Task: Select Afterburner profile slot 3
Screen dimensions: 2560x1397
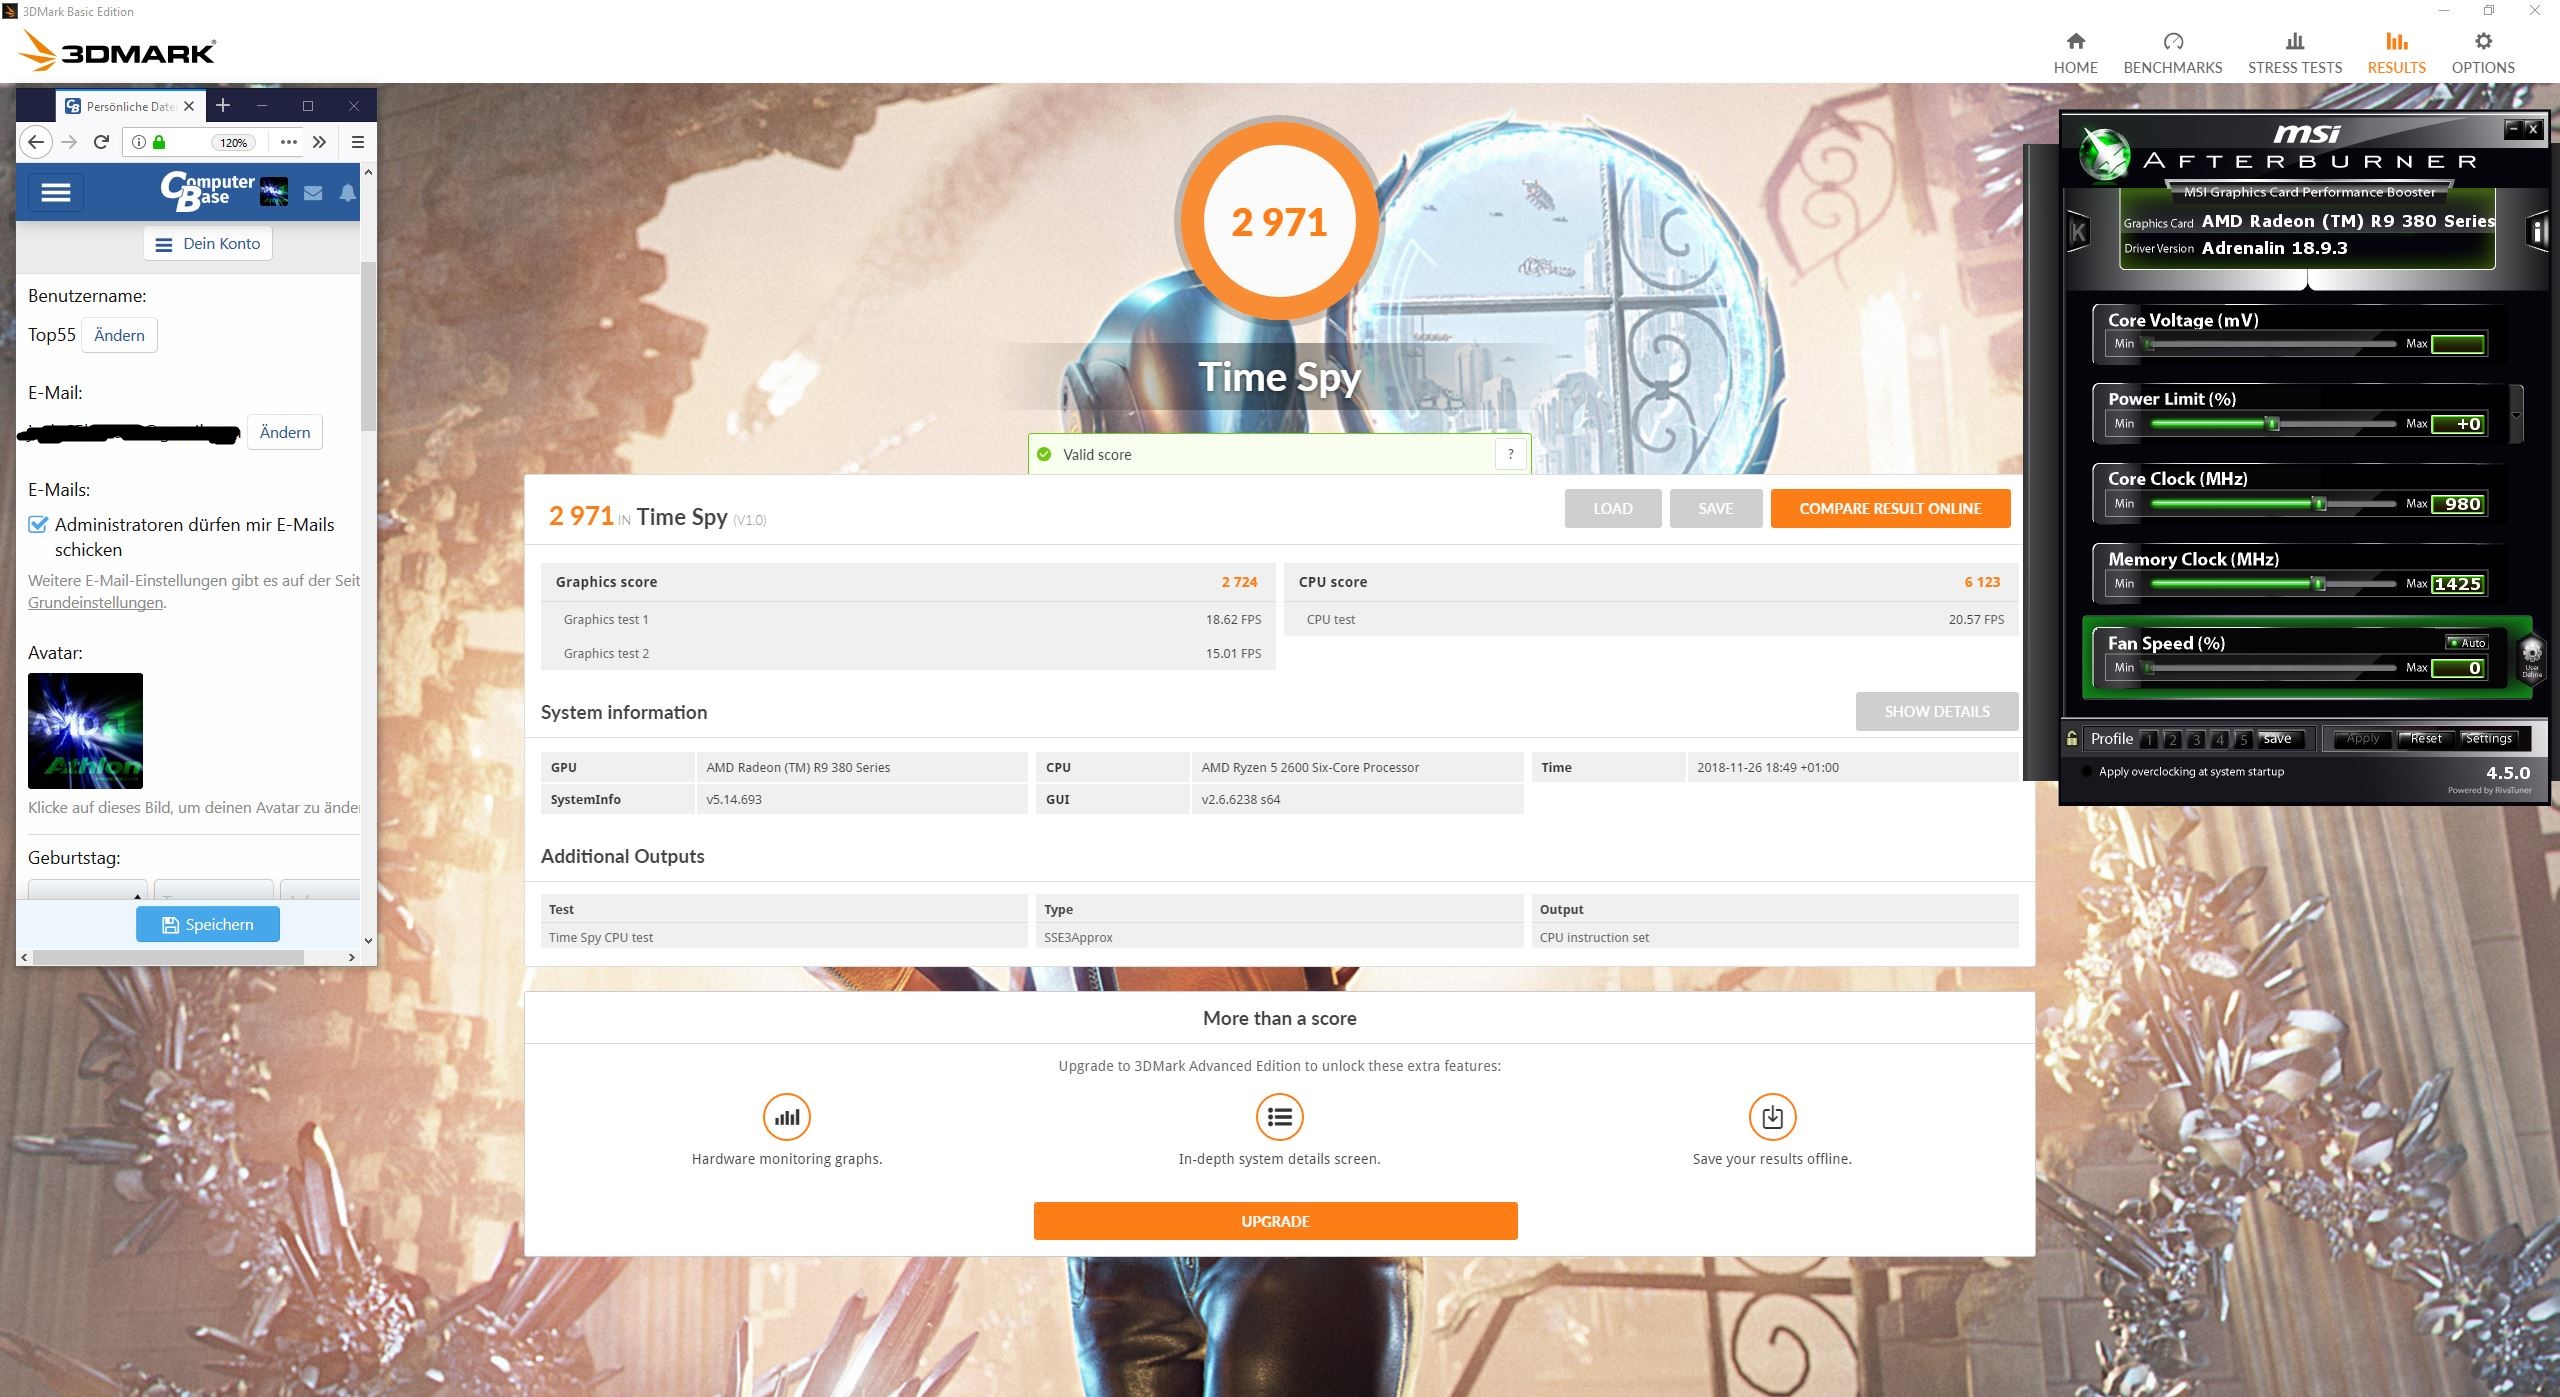Action: click(2196, 739)
